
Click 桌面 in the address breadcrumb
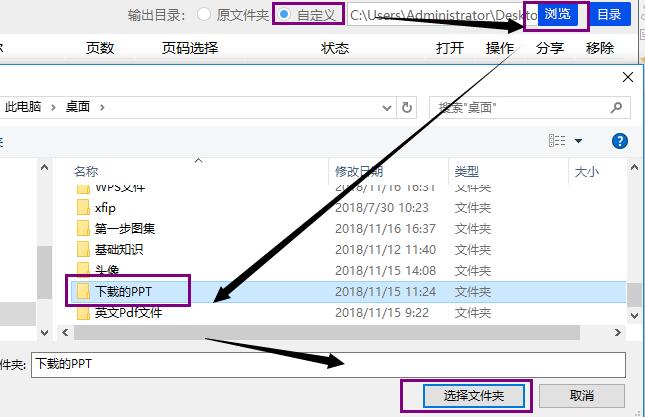click(x=78, y=107)
